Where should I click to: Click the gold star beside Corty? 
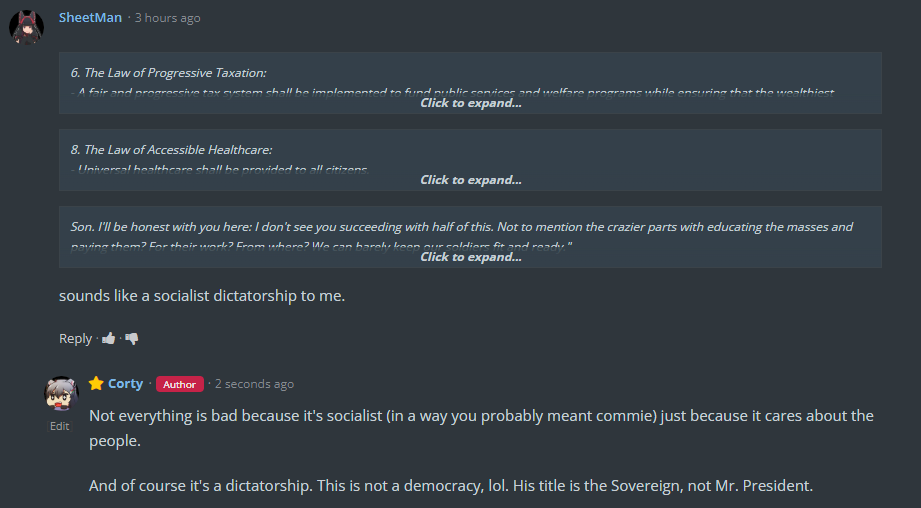pyautogui.click(x=96, y=383)
